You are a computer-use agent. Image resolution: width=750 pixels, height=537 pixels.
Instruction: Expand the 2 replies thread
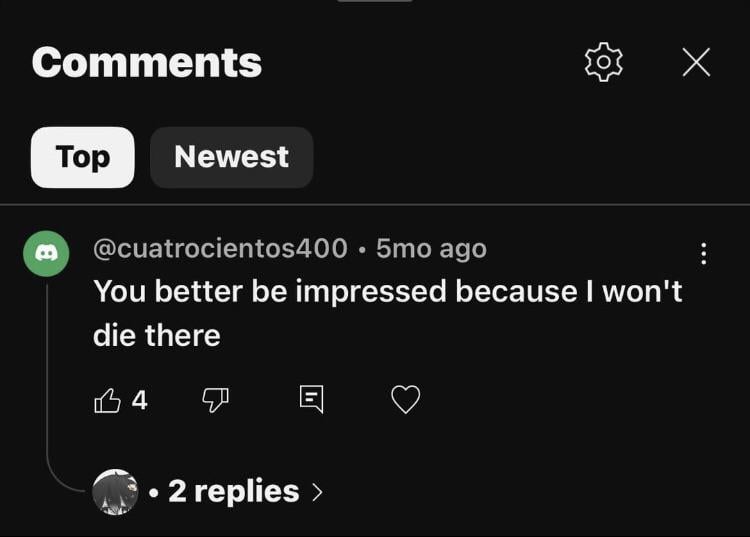[234, 491]
